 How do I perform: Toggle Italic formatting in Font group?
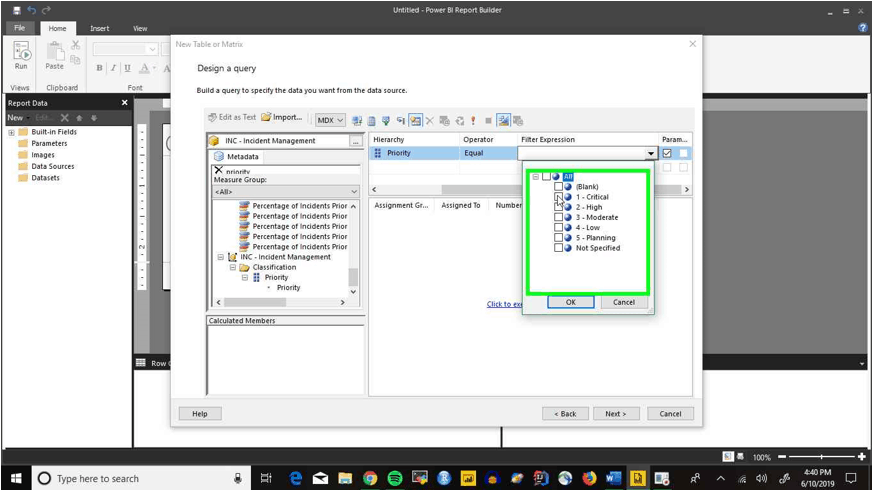pyautogui.click(x=113, y=68)
